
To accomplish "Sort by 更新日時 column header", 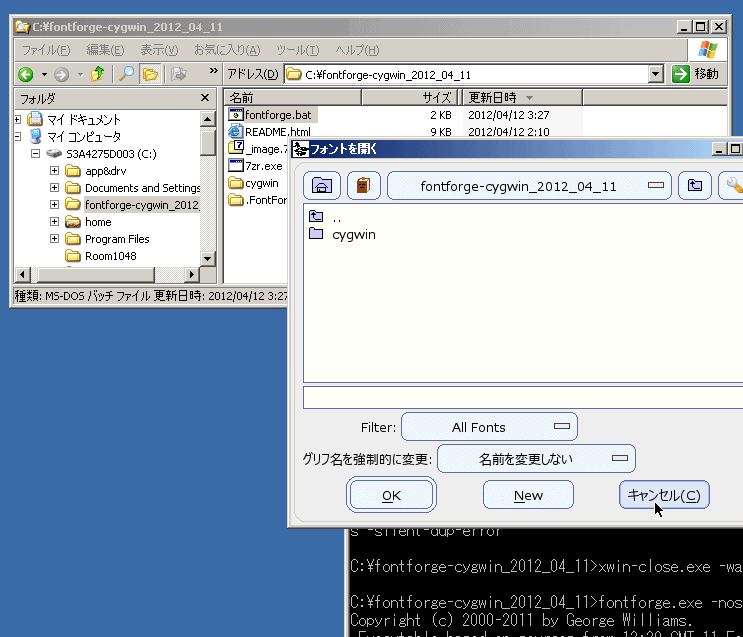I will [x=521, y=98].
